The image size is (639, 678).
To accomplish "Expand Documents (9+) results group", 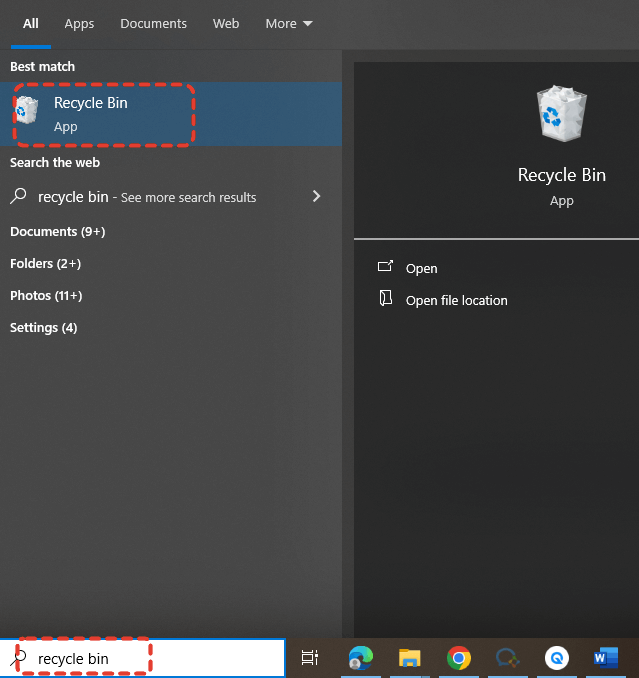I will coord(57,231).
